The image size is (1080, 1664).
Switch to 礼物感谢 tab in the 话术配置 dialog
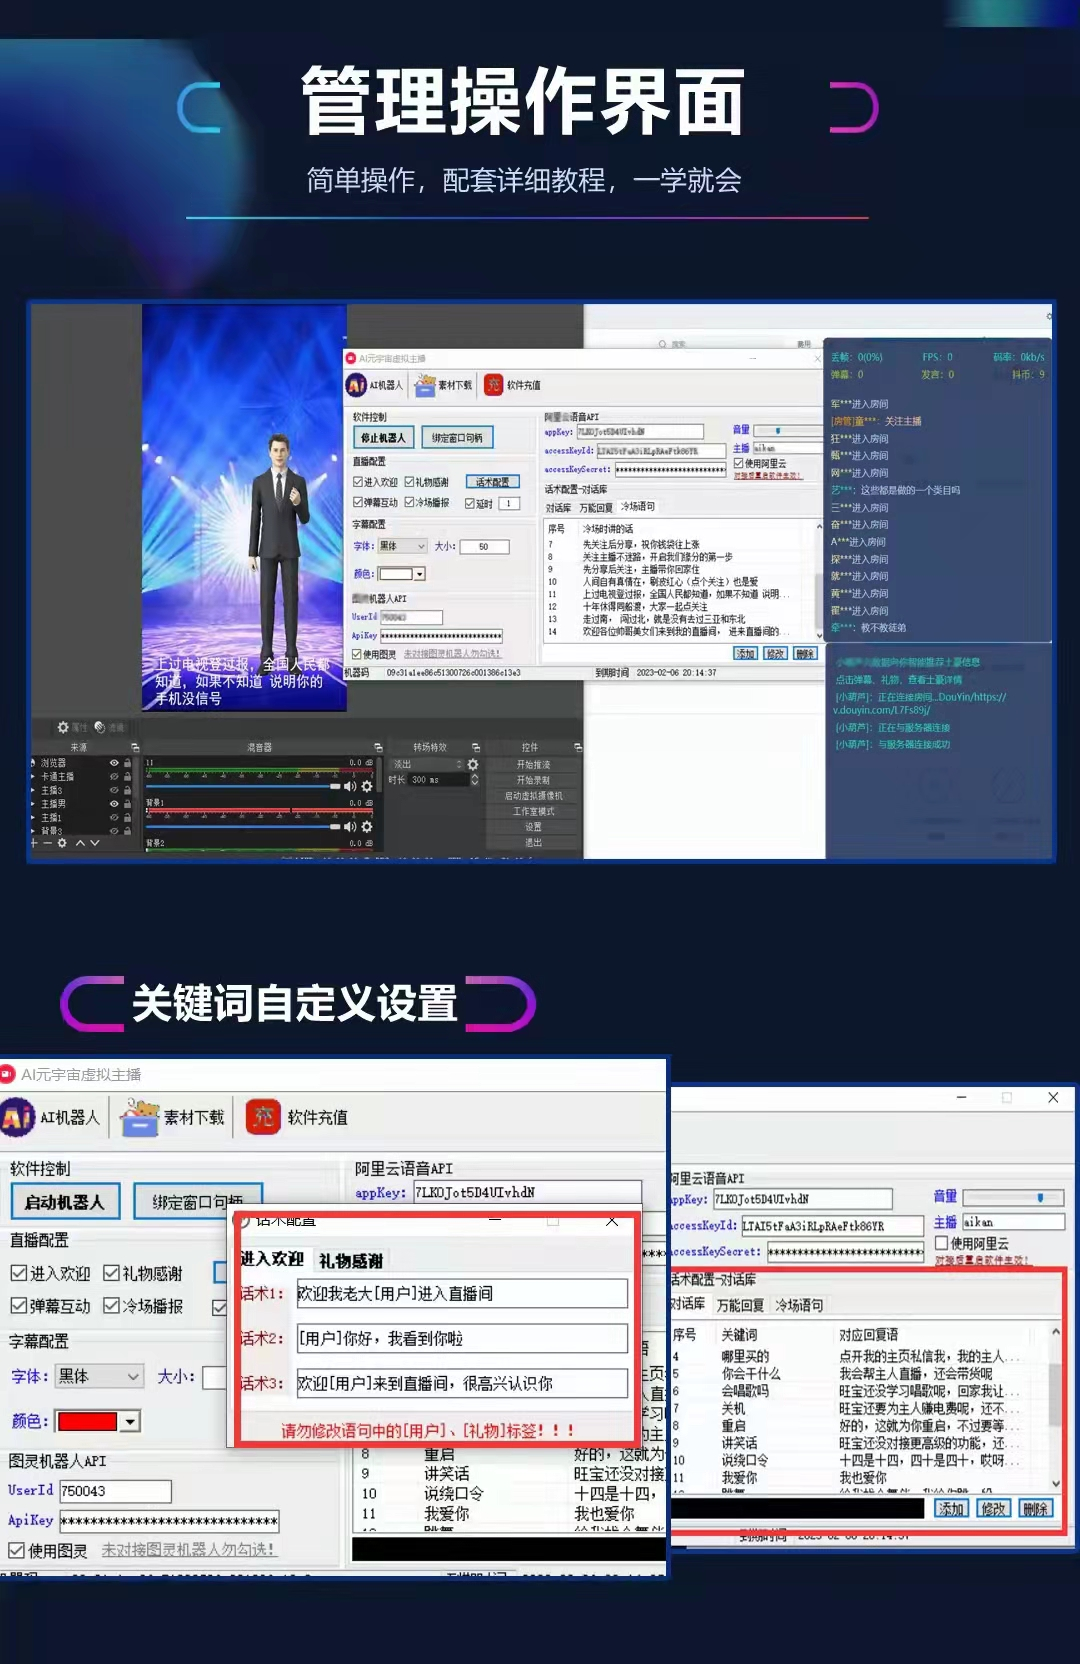(x=351, y=1261)
